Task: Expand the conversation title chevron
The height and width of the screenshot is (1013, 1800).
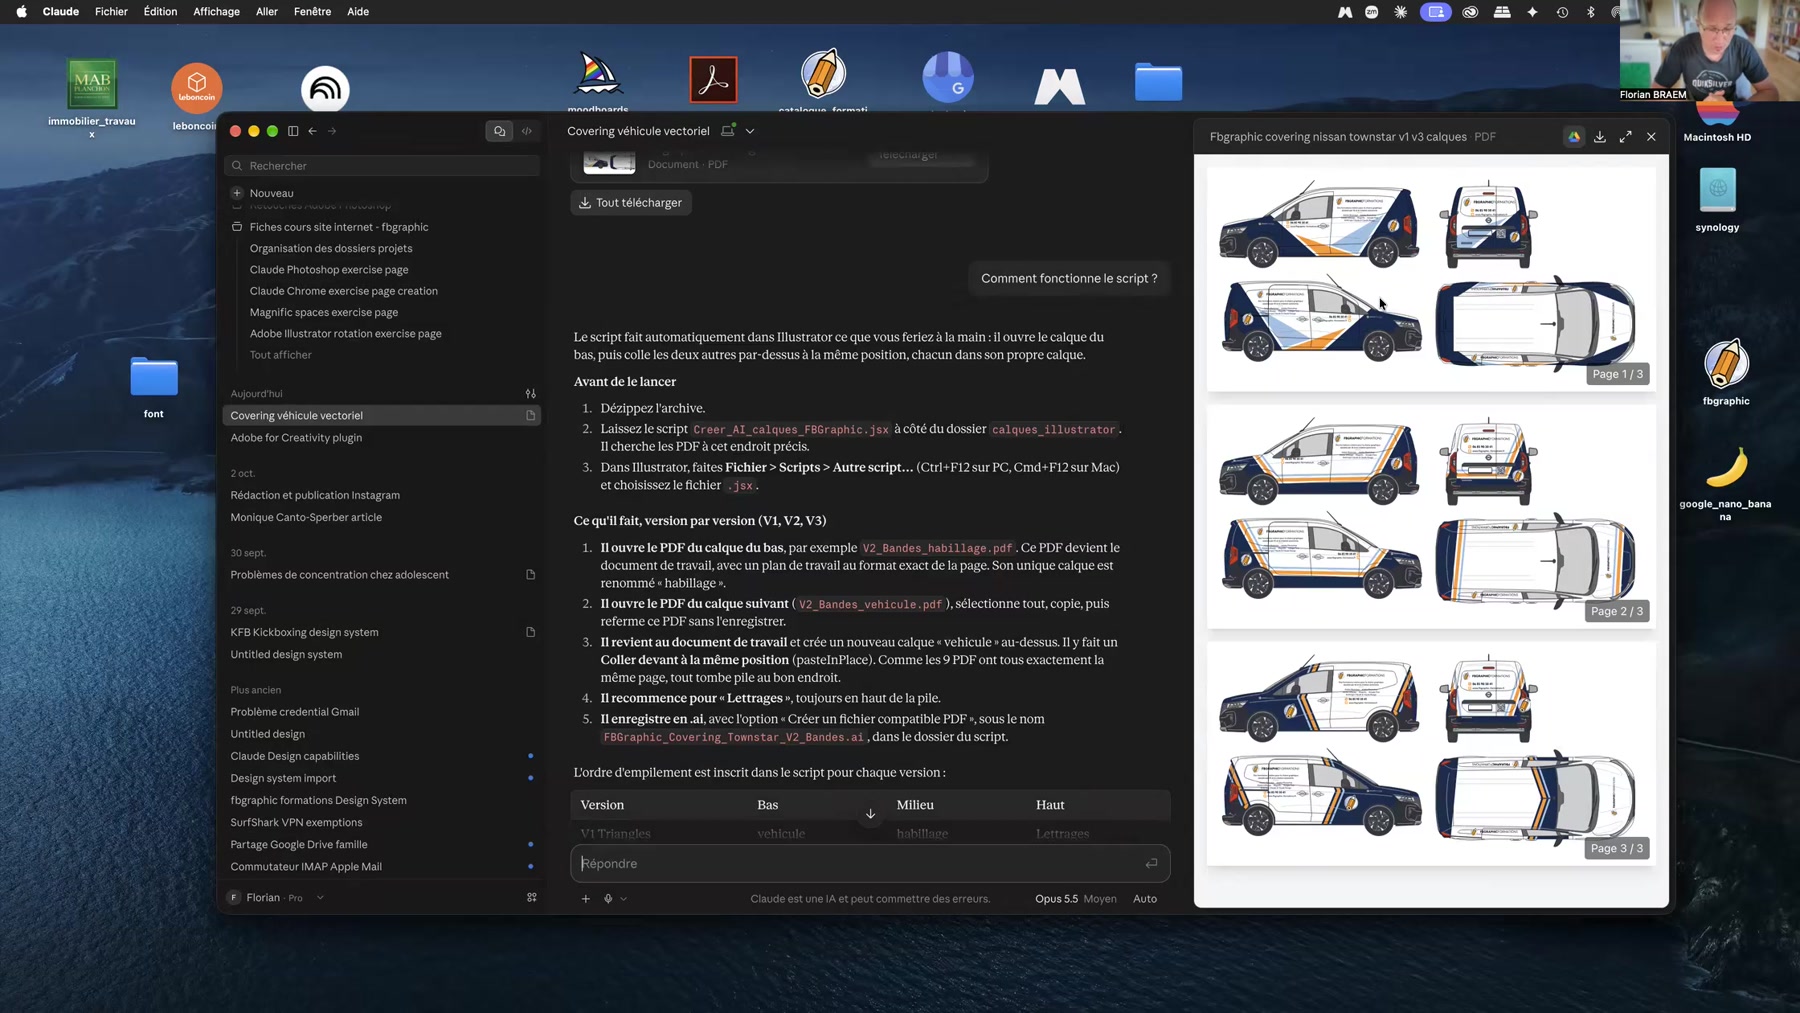Action: pyautogui.click(x=750, y=131)
